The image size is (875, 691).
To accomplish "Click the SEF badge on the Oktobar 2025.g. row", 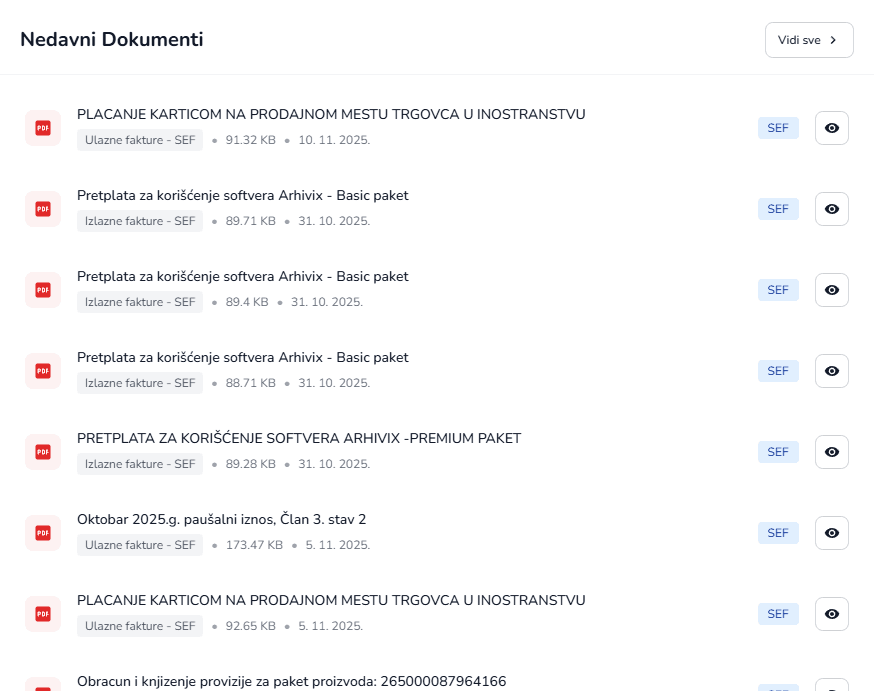I will [x=778, y=533].
